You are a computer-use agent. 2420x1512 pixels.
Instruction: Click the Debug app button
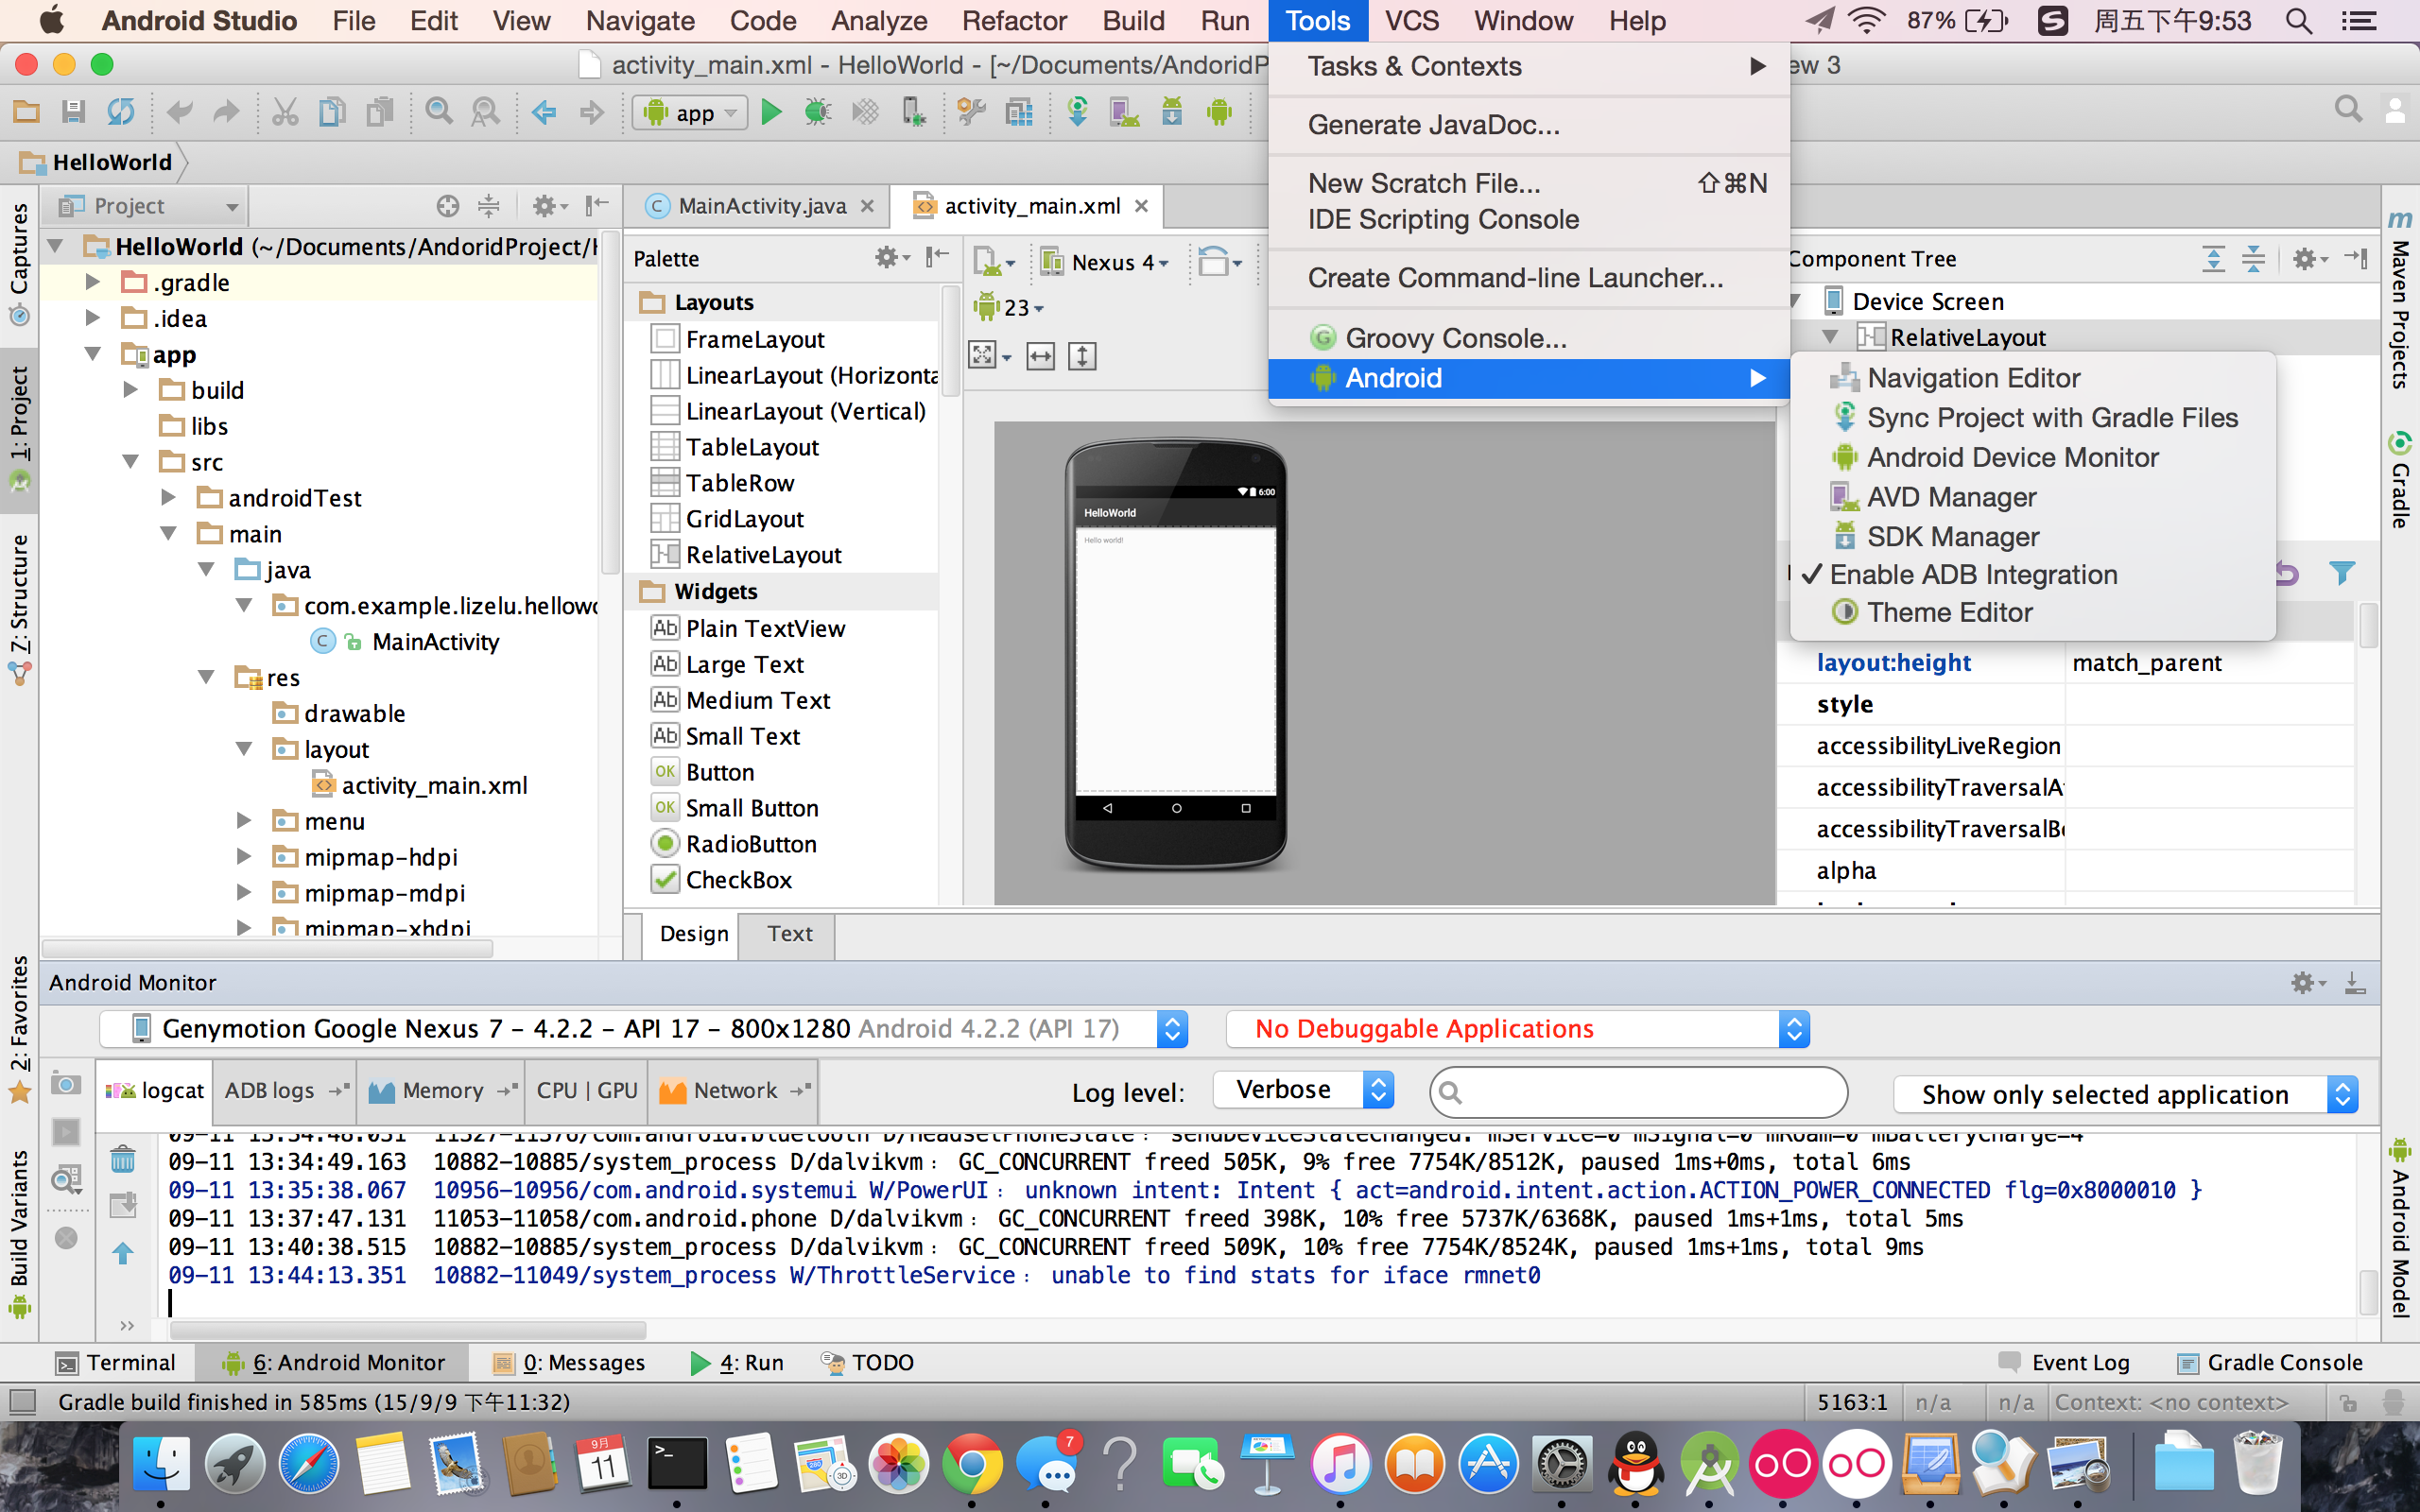[817, 110]
